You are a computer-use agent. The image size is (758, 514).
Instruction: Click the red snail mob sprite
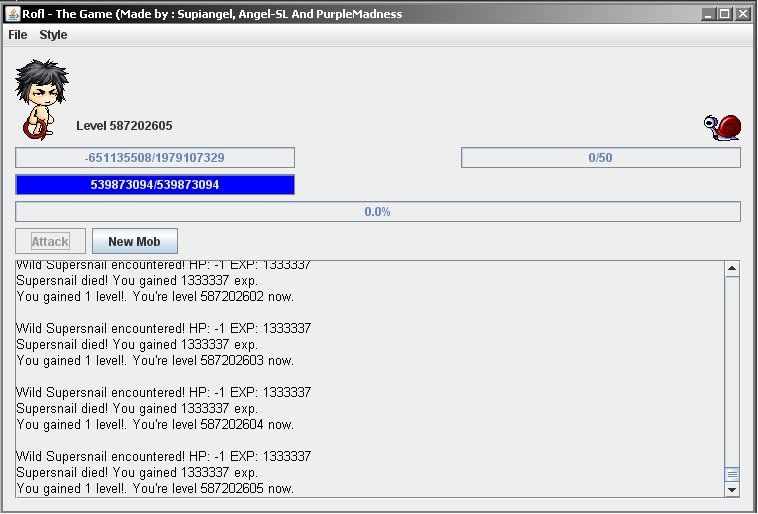(x=723, y=127)
